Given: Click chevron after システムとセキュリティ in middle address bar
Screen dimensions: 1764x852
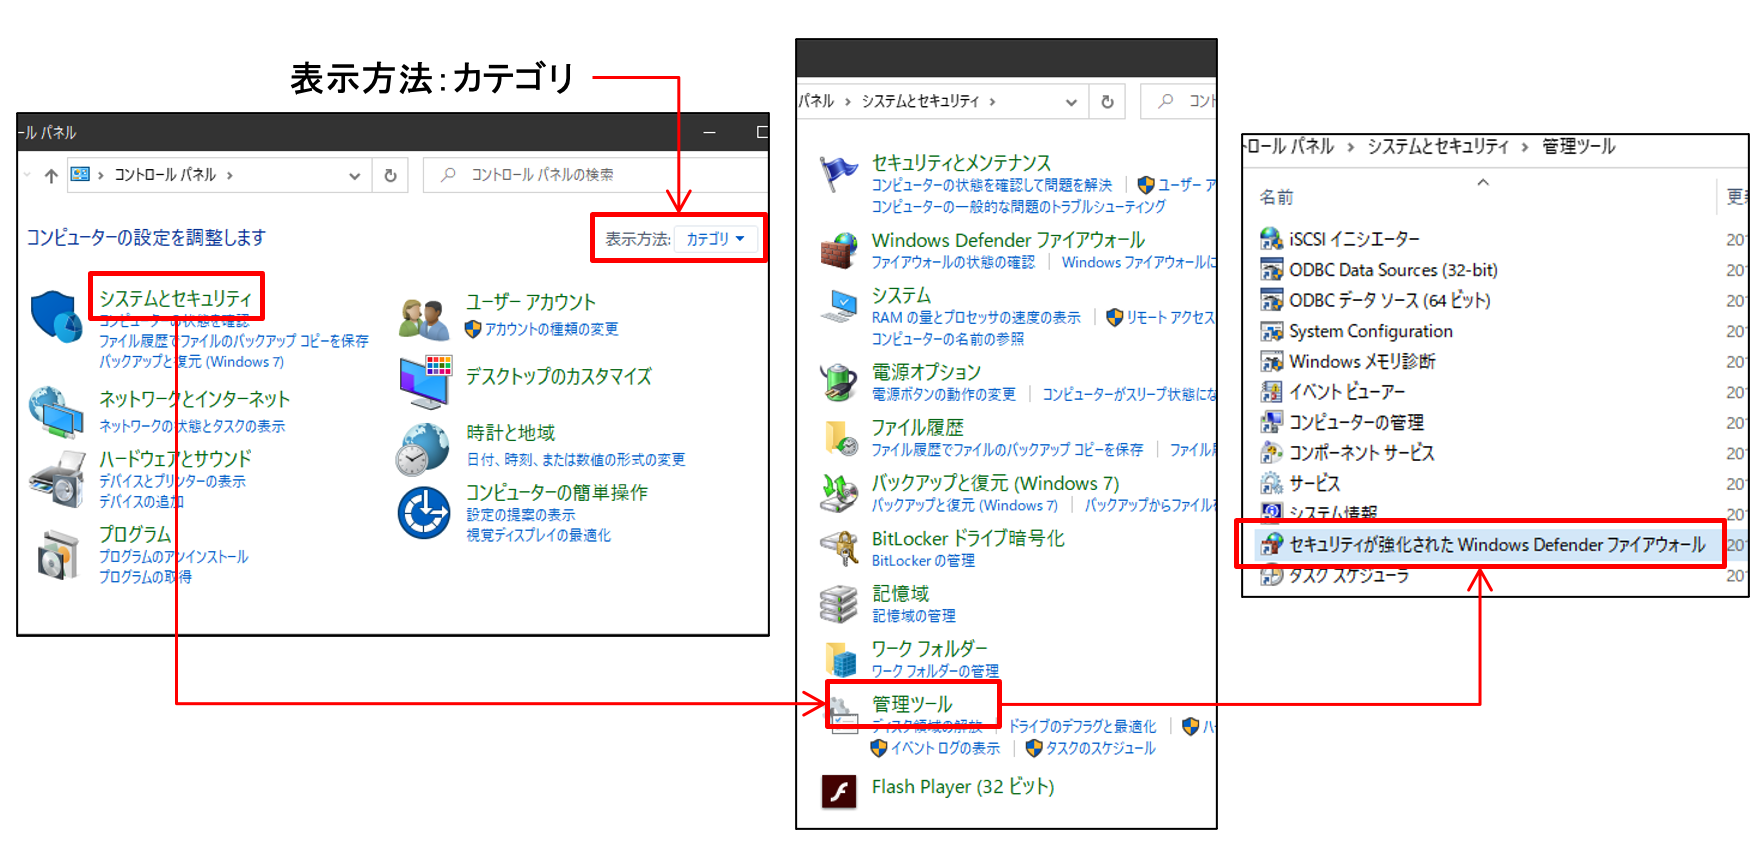Looking at the screenshot, I should pyautogui.click(x=992, y=101).
